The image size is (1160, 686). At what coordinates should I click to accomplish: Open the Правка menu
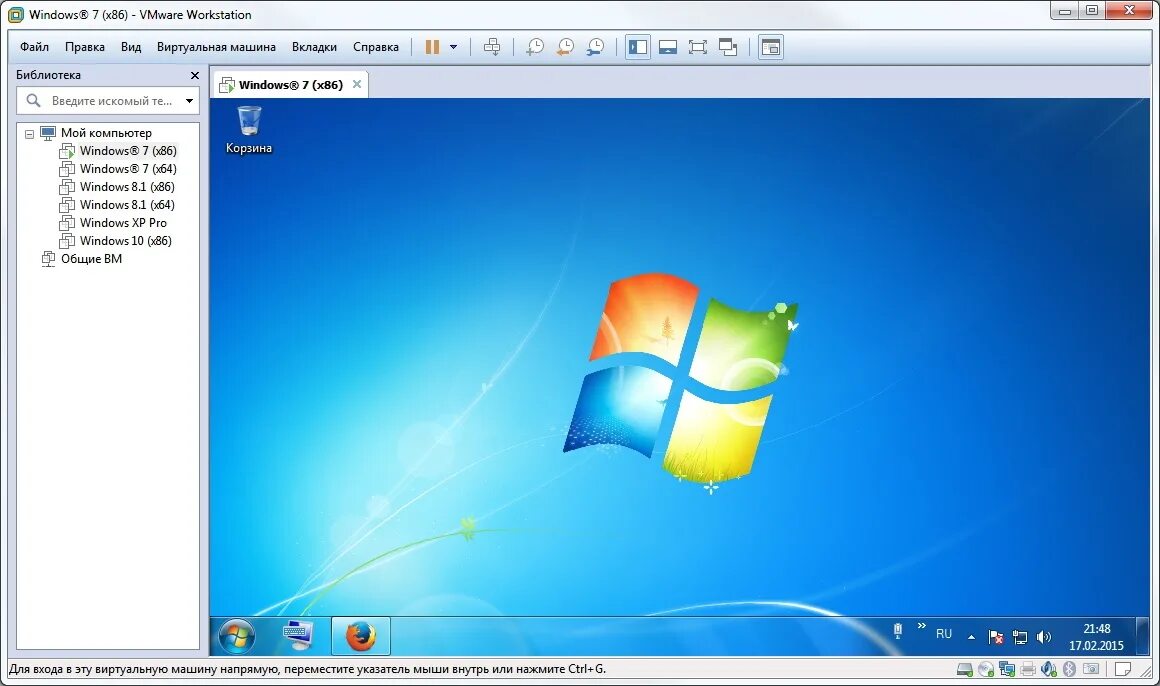point(84,47)
